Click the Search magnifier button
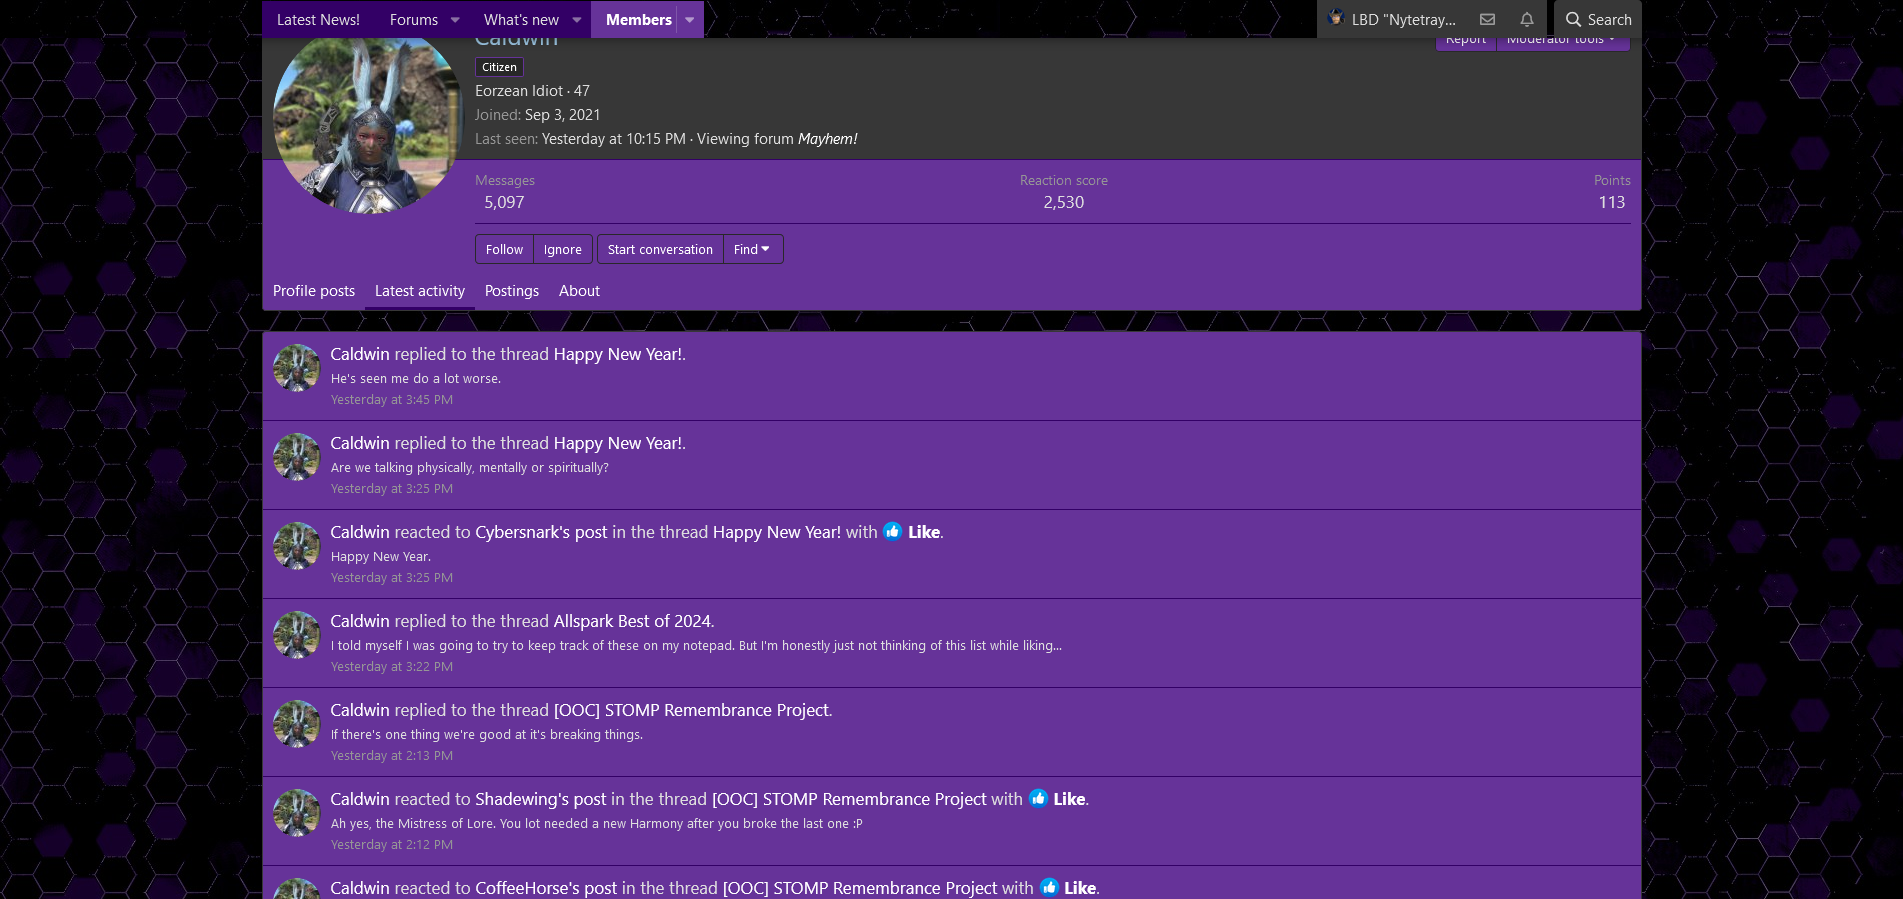The image size is (1903, 899). pyautogui.click(x=1597, y=19)
